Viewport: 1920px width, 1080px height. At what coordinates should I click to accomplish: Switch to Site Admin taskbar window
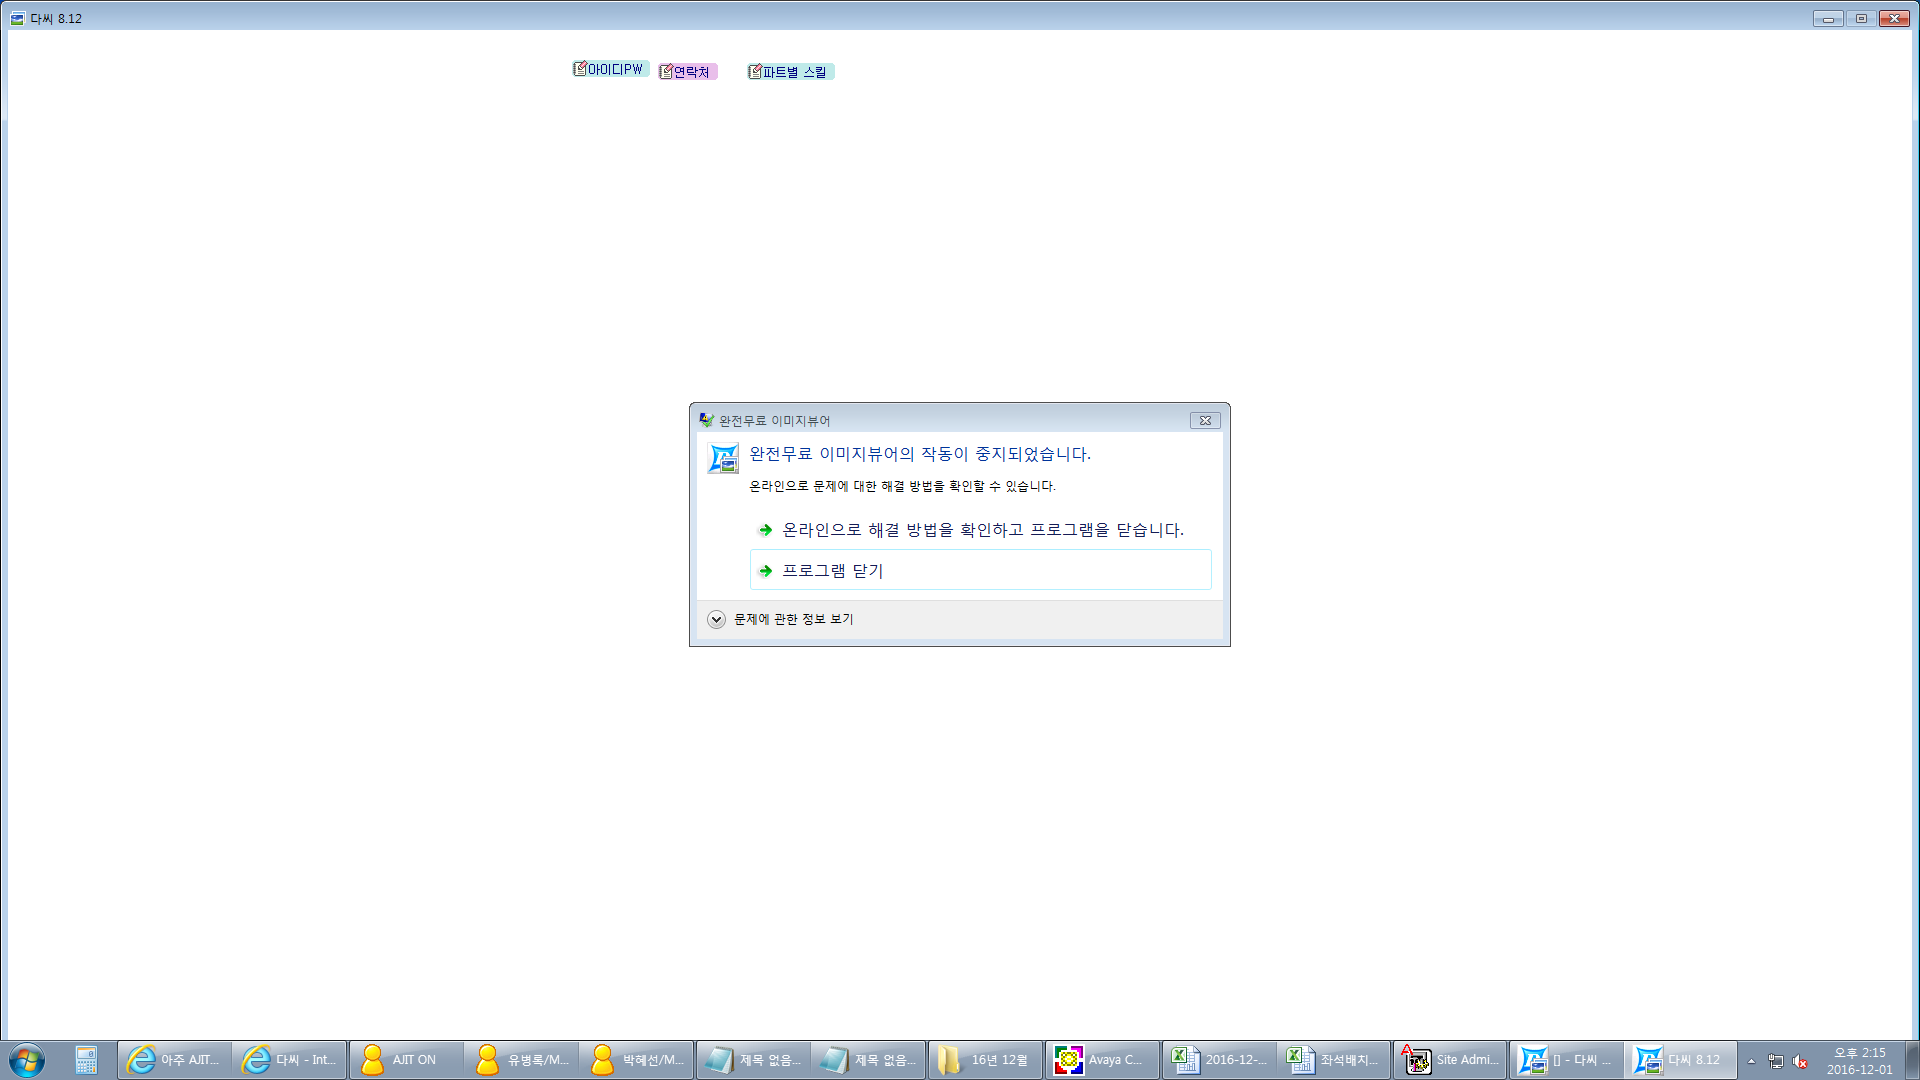(1450, 1060)
